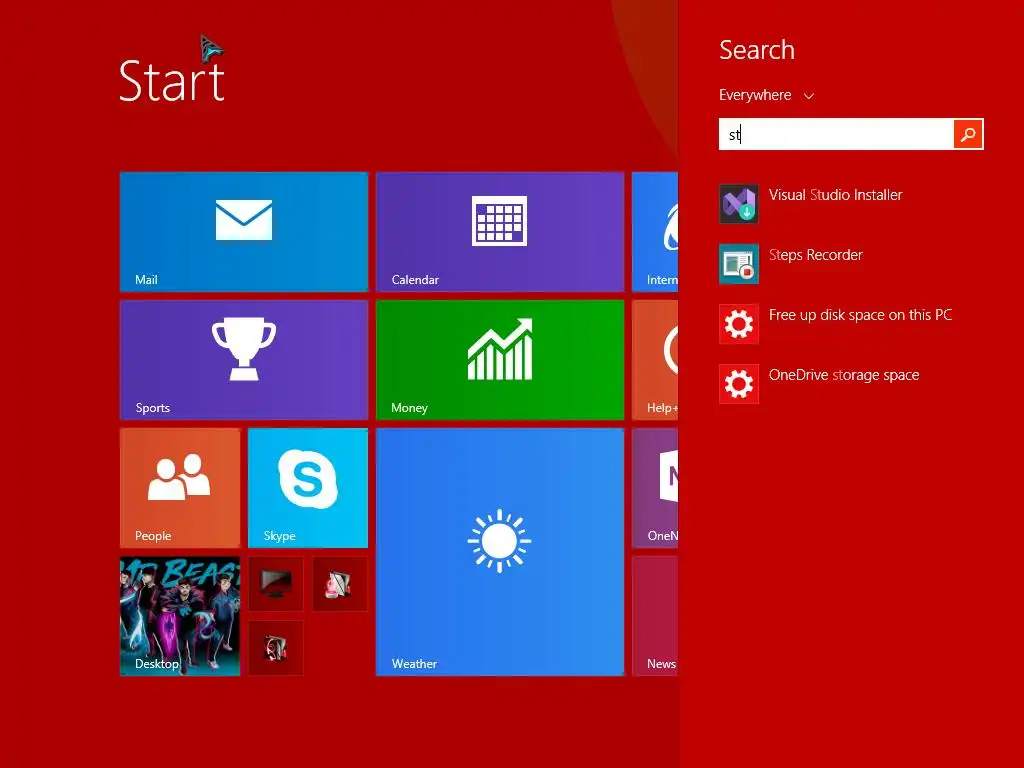Click the Start heading text
The width and height of the screenshot is (1024, 768).
tap(172, 80)
